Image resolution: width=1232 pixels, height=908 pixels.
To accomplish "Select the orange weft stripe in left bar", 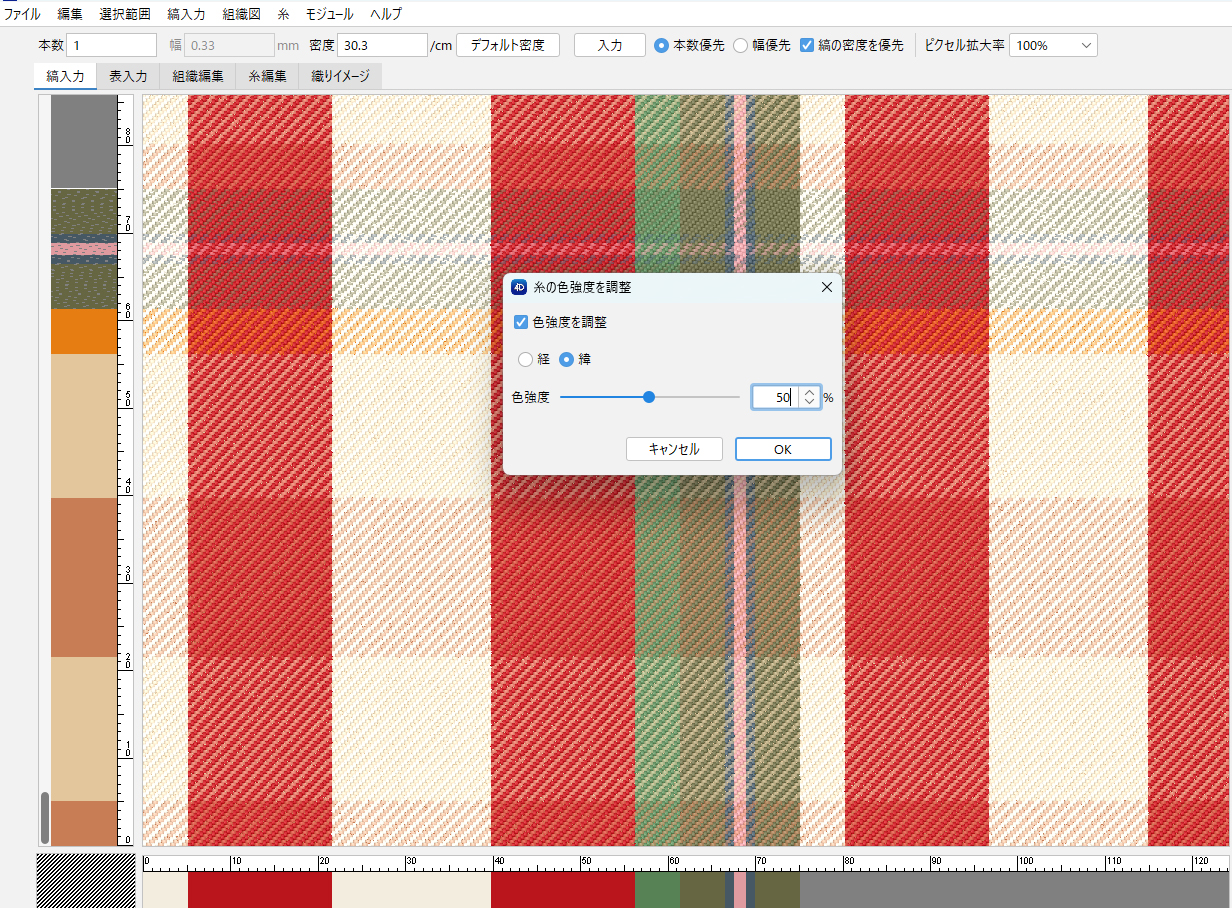I will tap(84, 331).
